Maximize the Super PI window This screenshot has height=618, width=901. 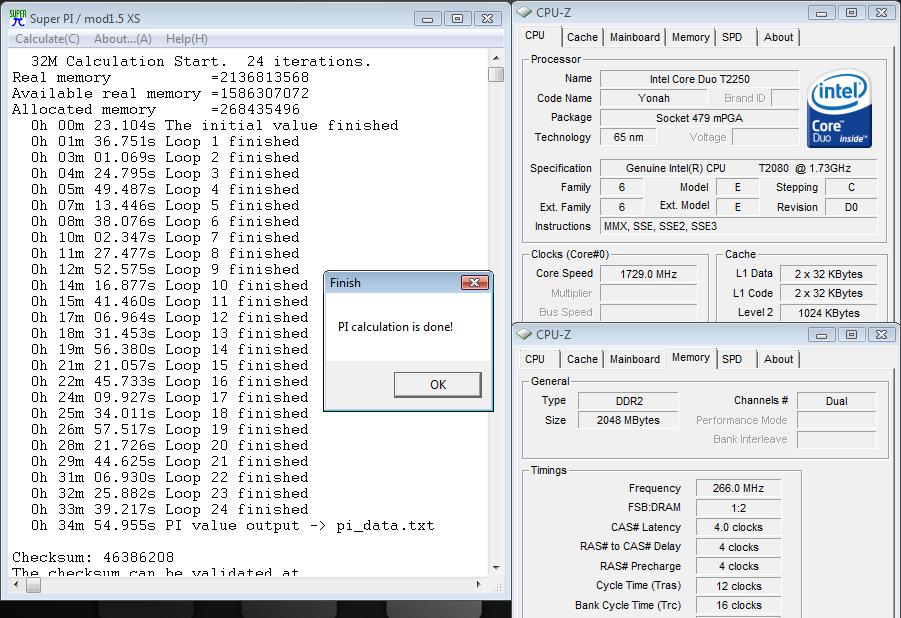coord(457,19)
